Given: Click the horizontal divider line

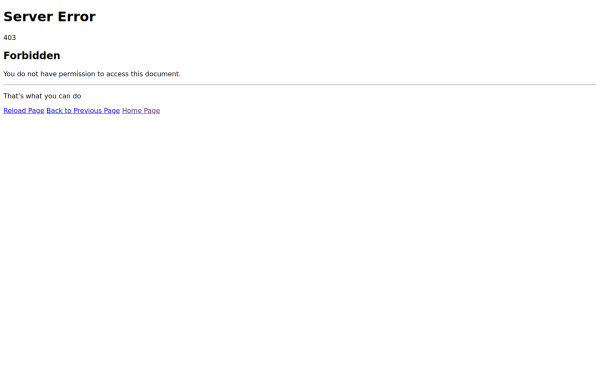Looking at the screenshot, I should click(300, 85).
